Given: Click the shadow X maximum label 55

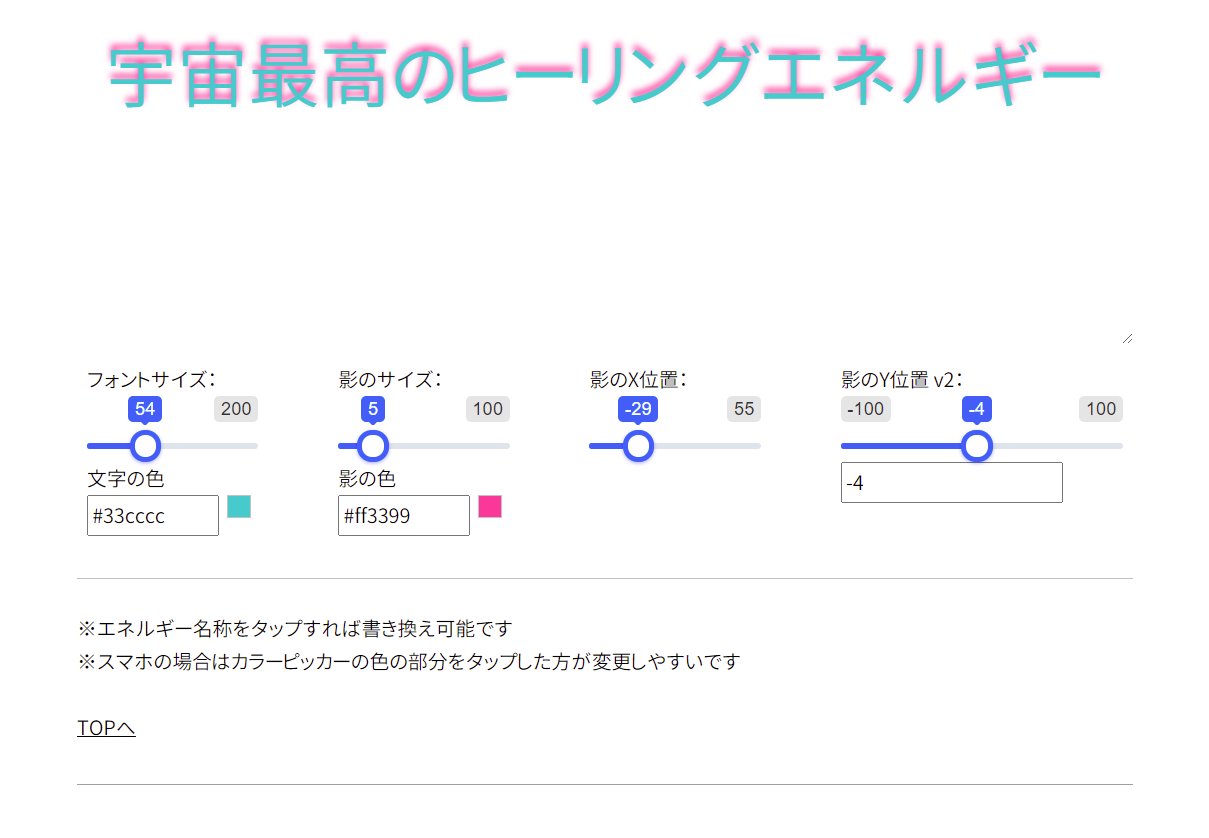Looking at the screenshot, I should pos(744,409).
